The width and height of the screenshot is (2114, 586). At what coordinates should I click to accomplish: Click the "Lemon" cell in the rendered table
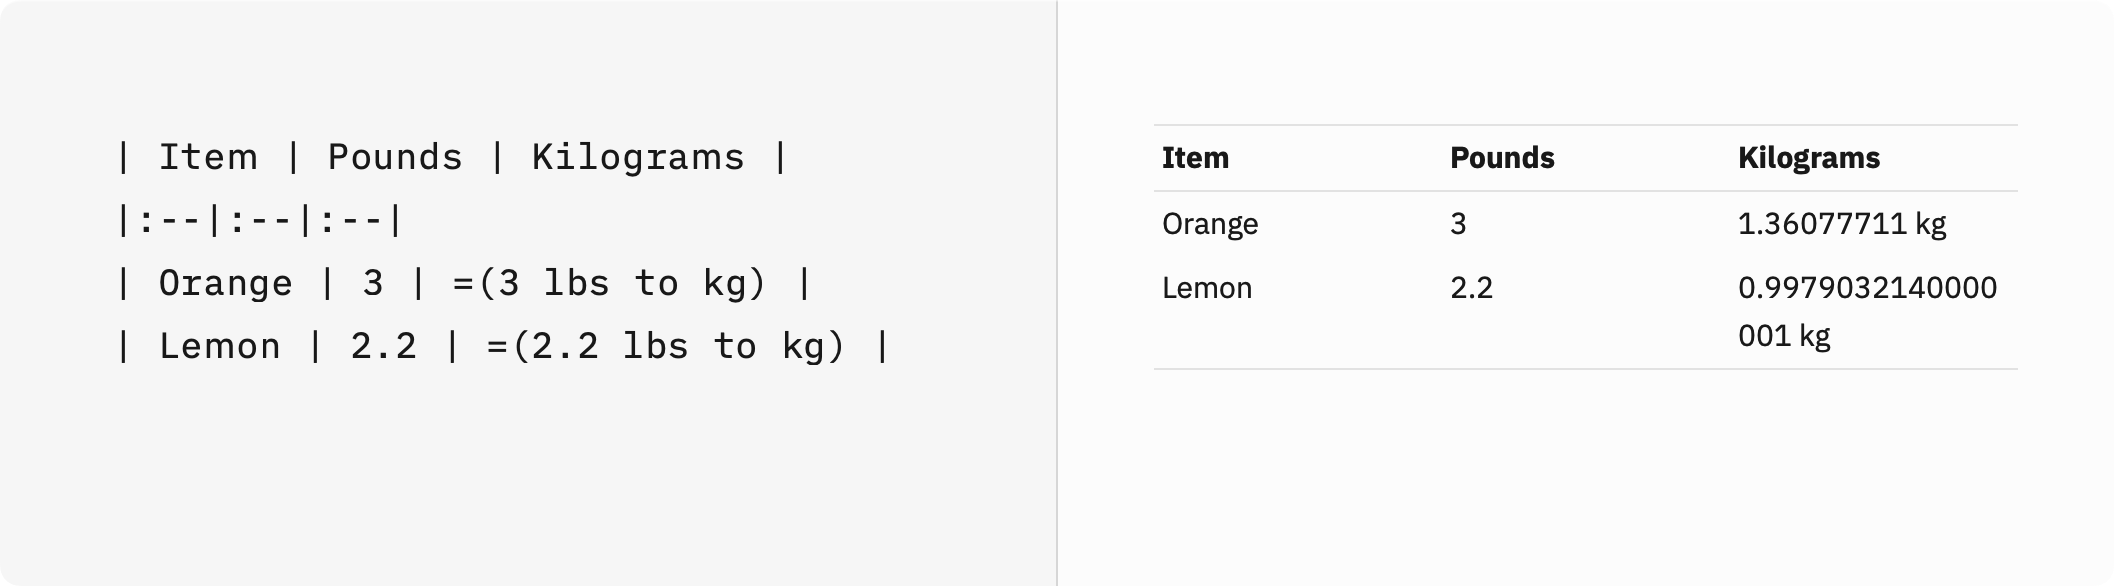click(1207, 289)
